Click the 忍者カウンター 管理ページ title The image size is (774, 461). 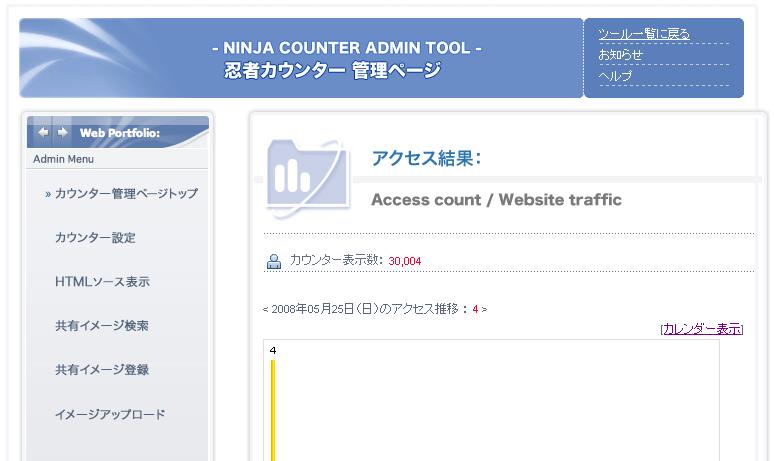click(x=332, y=70)
